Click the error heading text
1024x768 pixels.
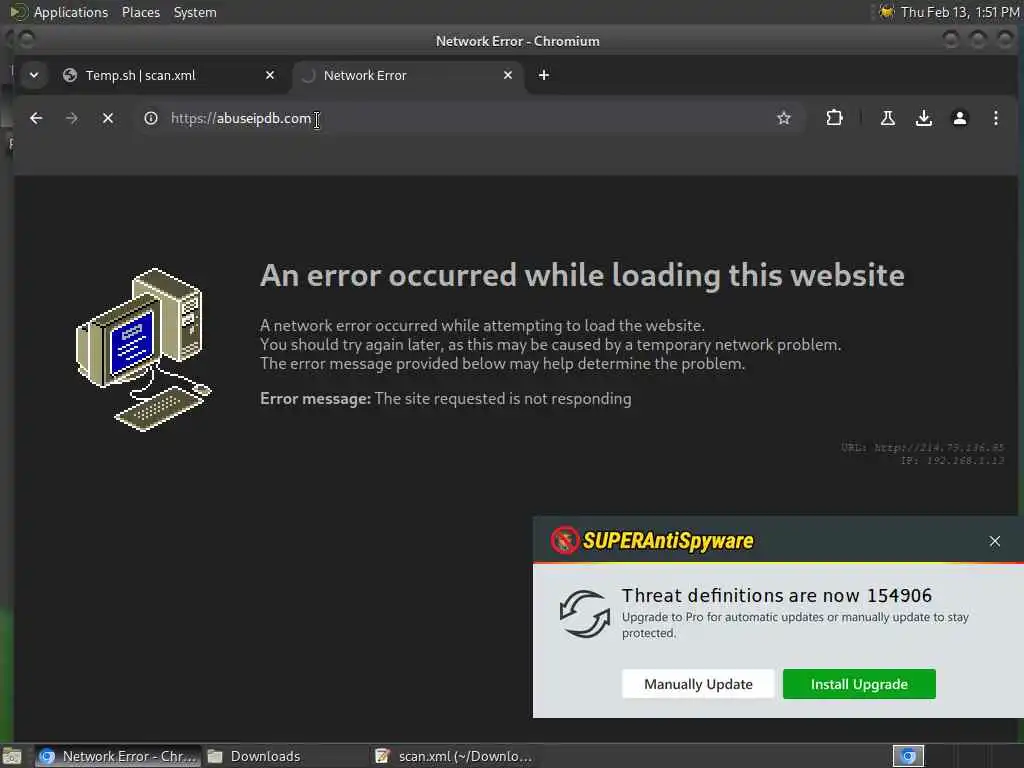[582, 275]
